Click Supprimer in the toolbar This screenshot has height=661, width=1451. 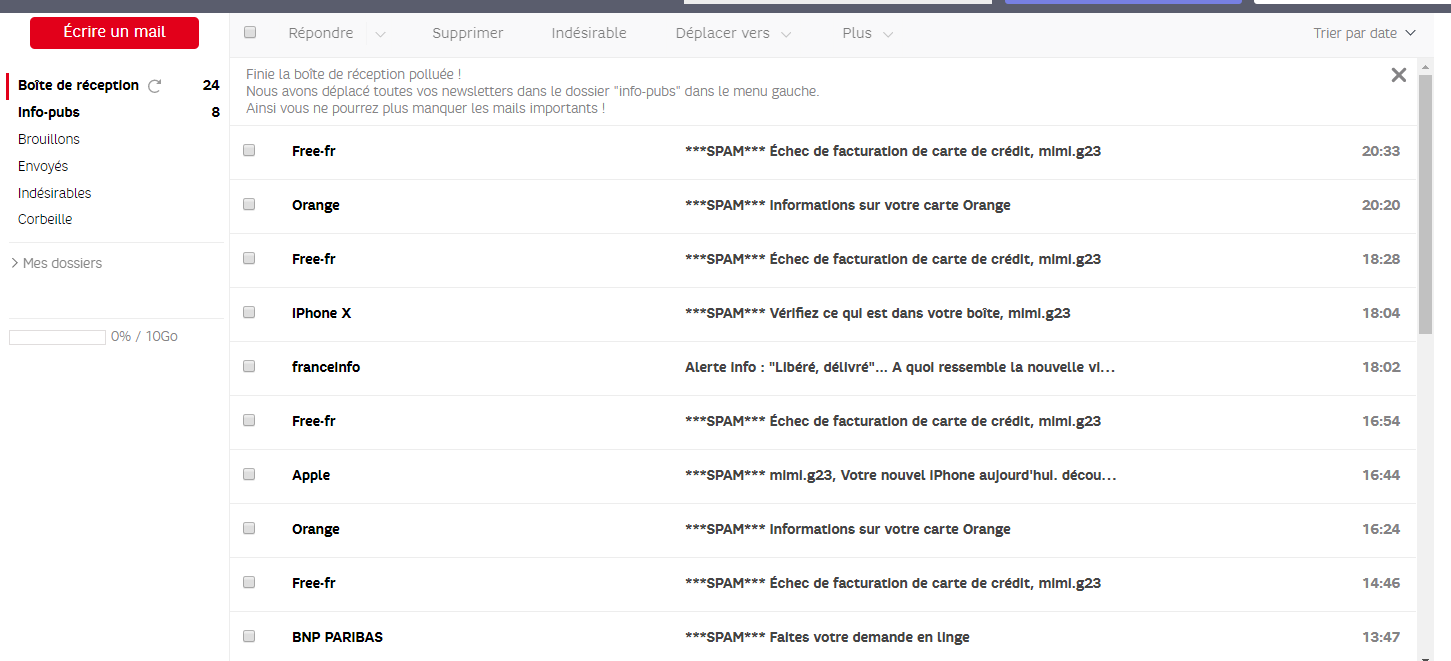(x=467, y=33)
